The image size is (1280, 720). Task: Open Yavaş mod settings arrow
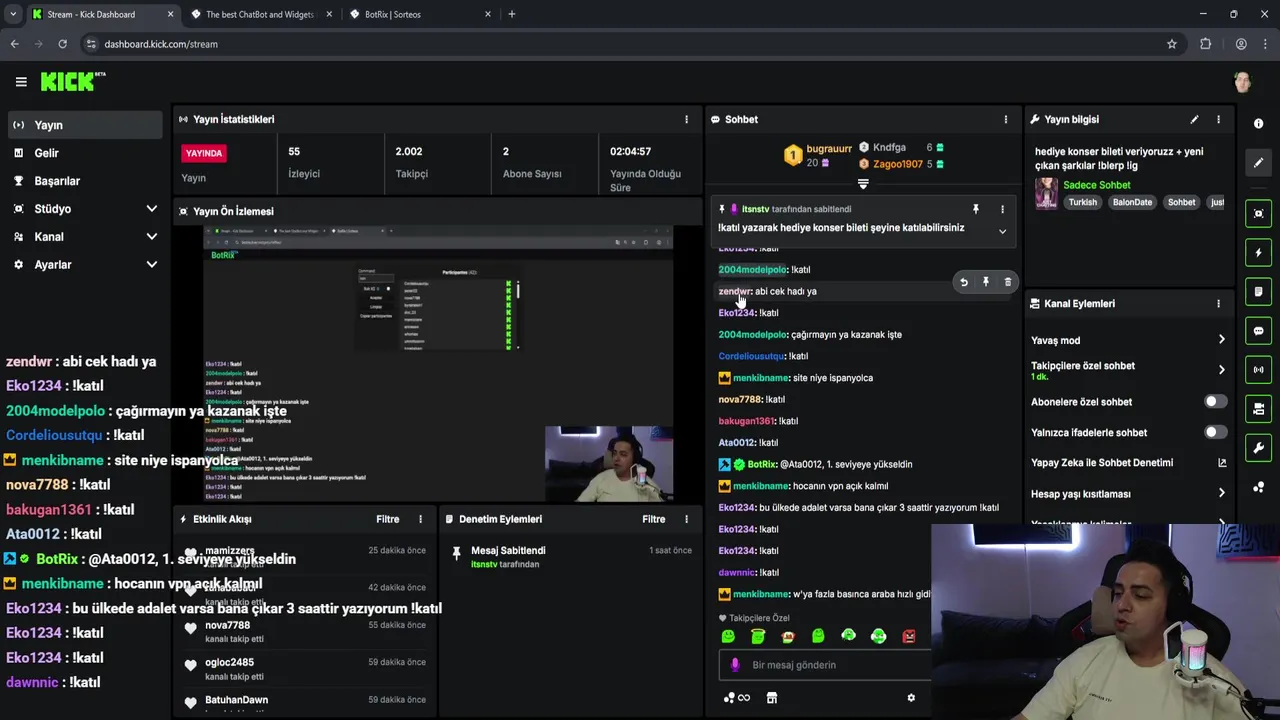pos(1221,340)
